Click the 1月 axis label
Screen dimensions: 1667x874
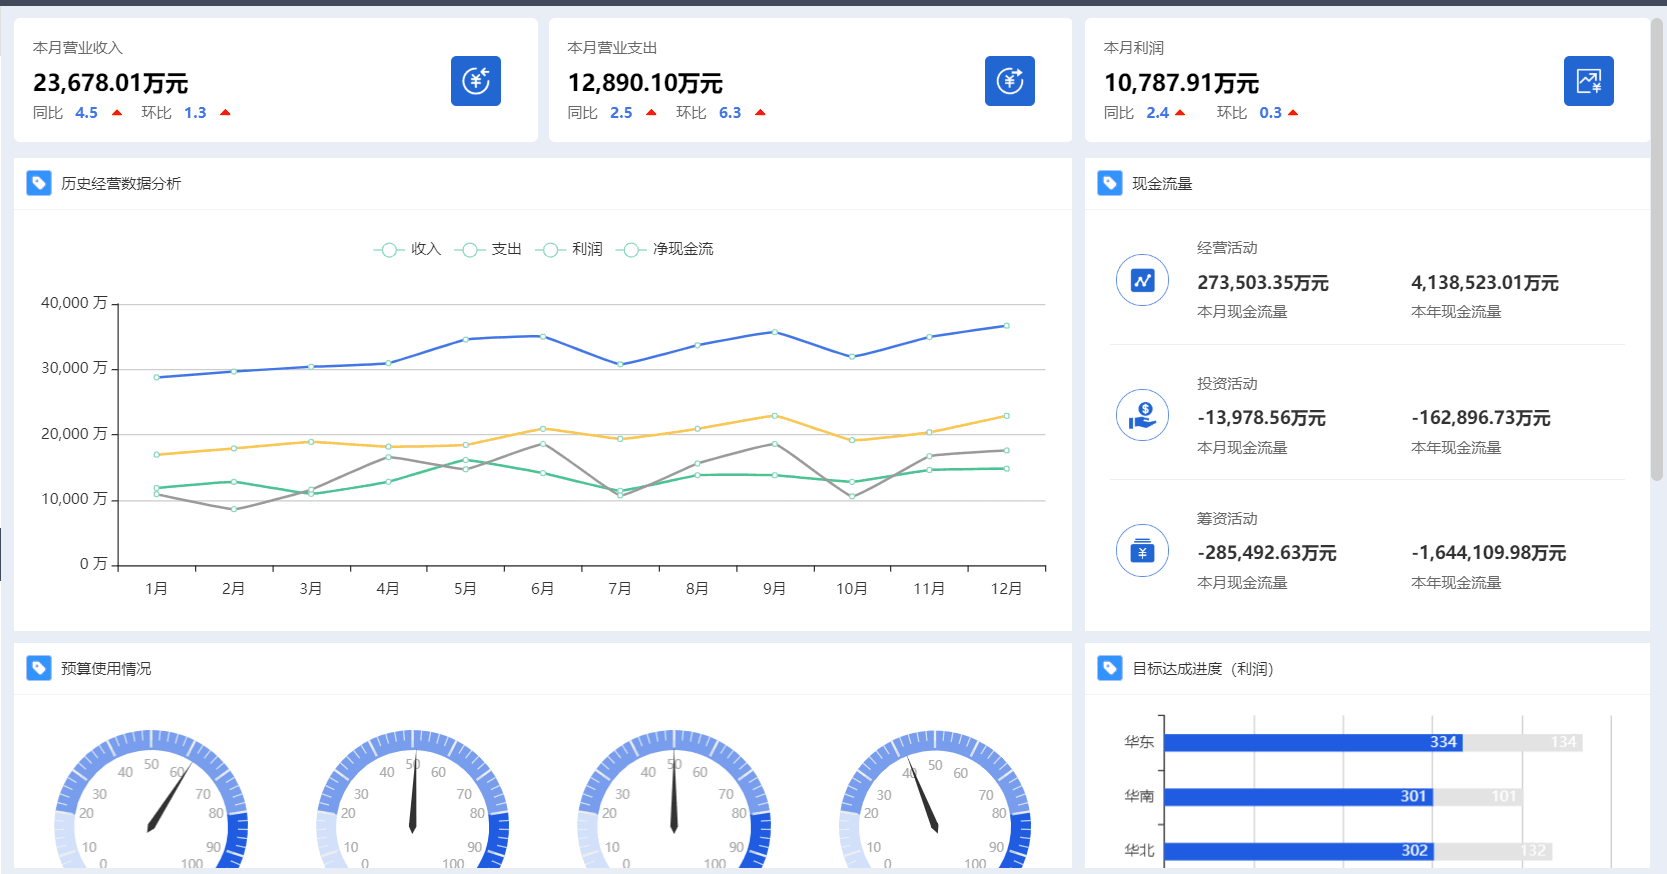pyautogui.click(x=157, y=588)
